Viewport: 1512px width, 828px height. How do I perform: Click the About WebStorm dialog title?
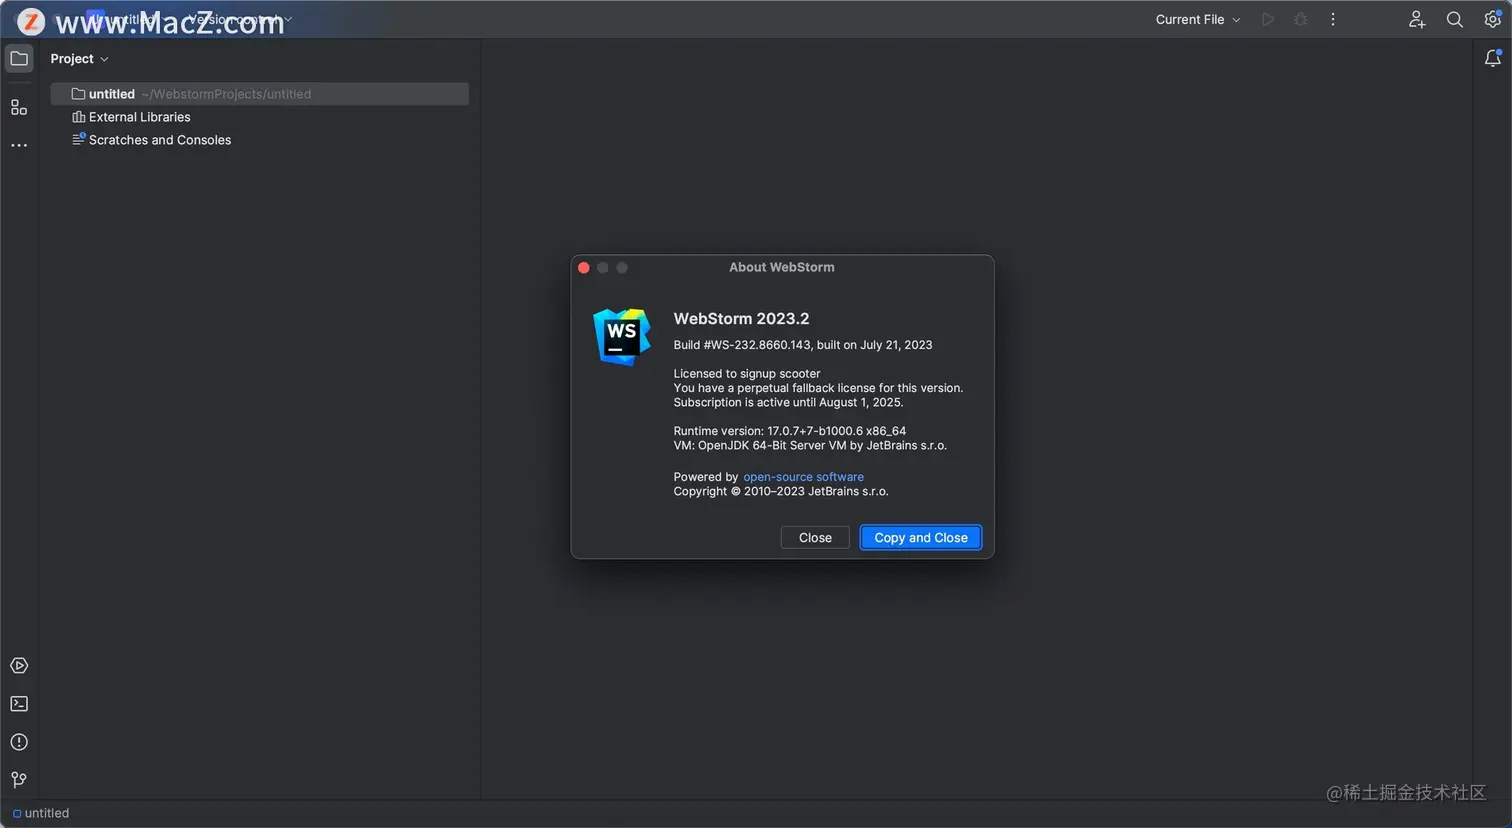coord(782,267)
